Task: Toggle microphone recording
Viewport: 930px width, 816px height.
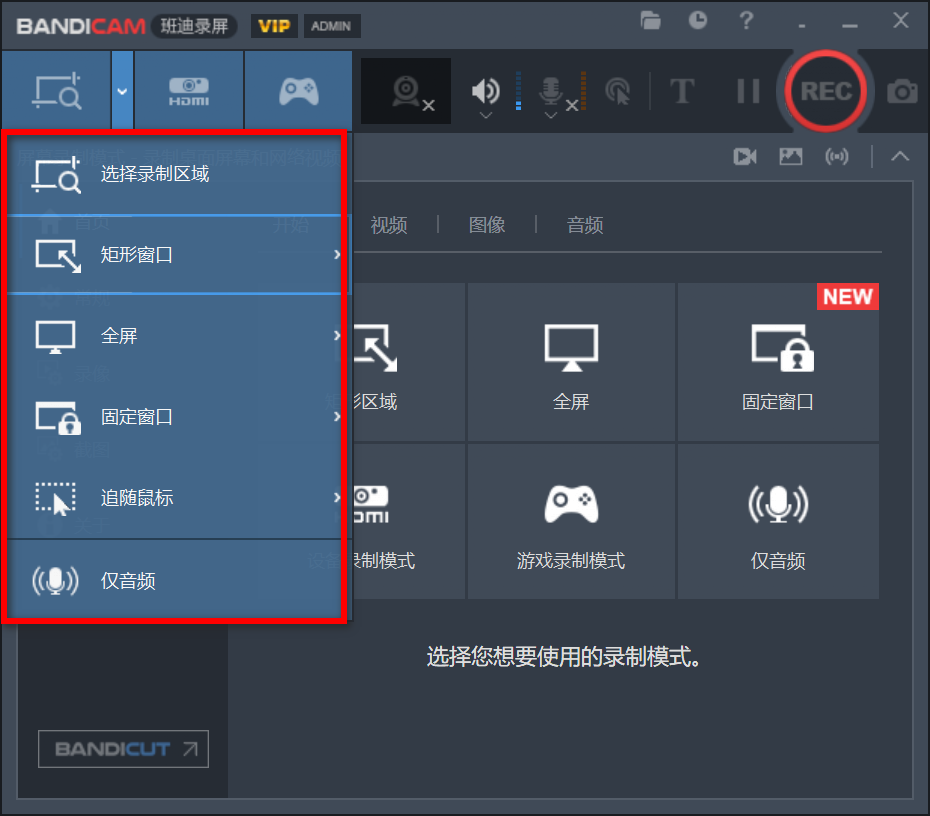Action: (x=550, y=90)
